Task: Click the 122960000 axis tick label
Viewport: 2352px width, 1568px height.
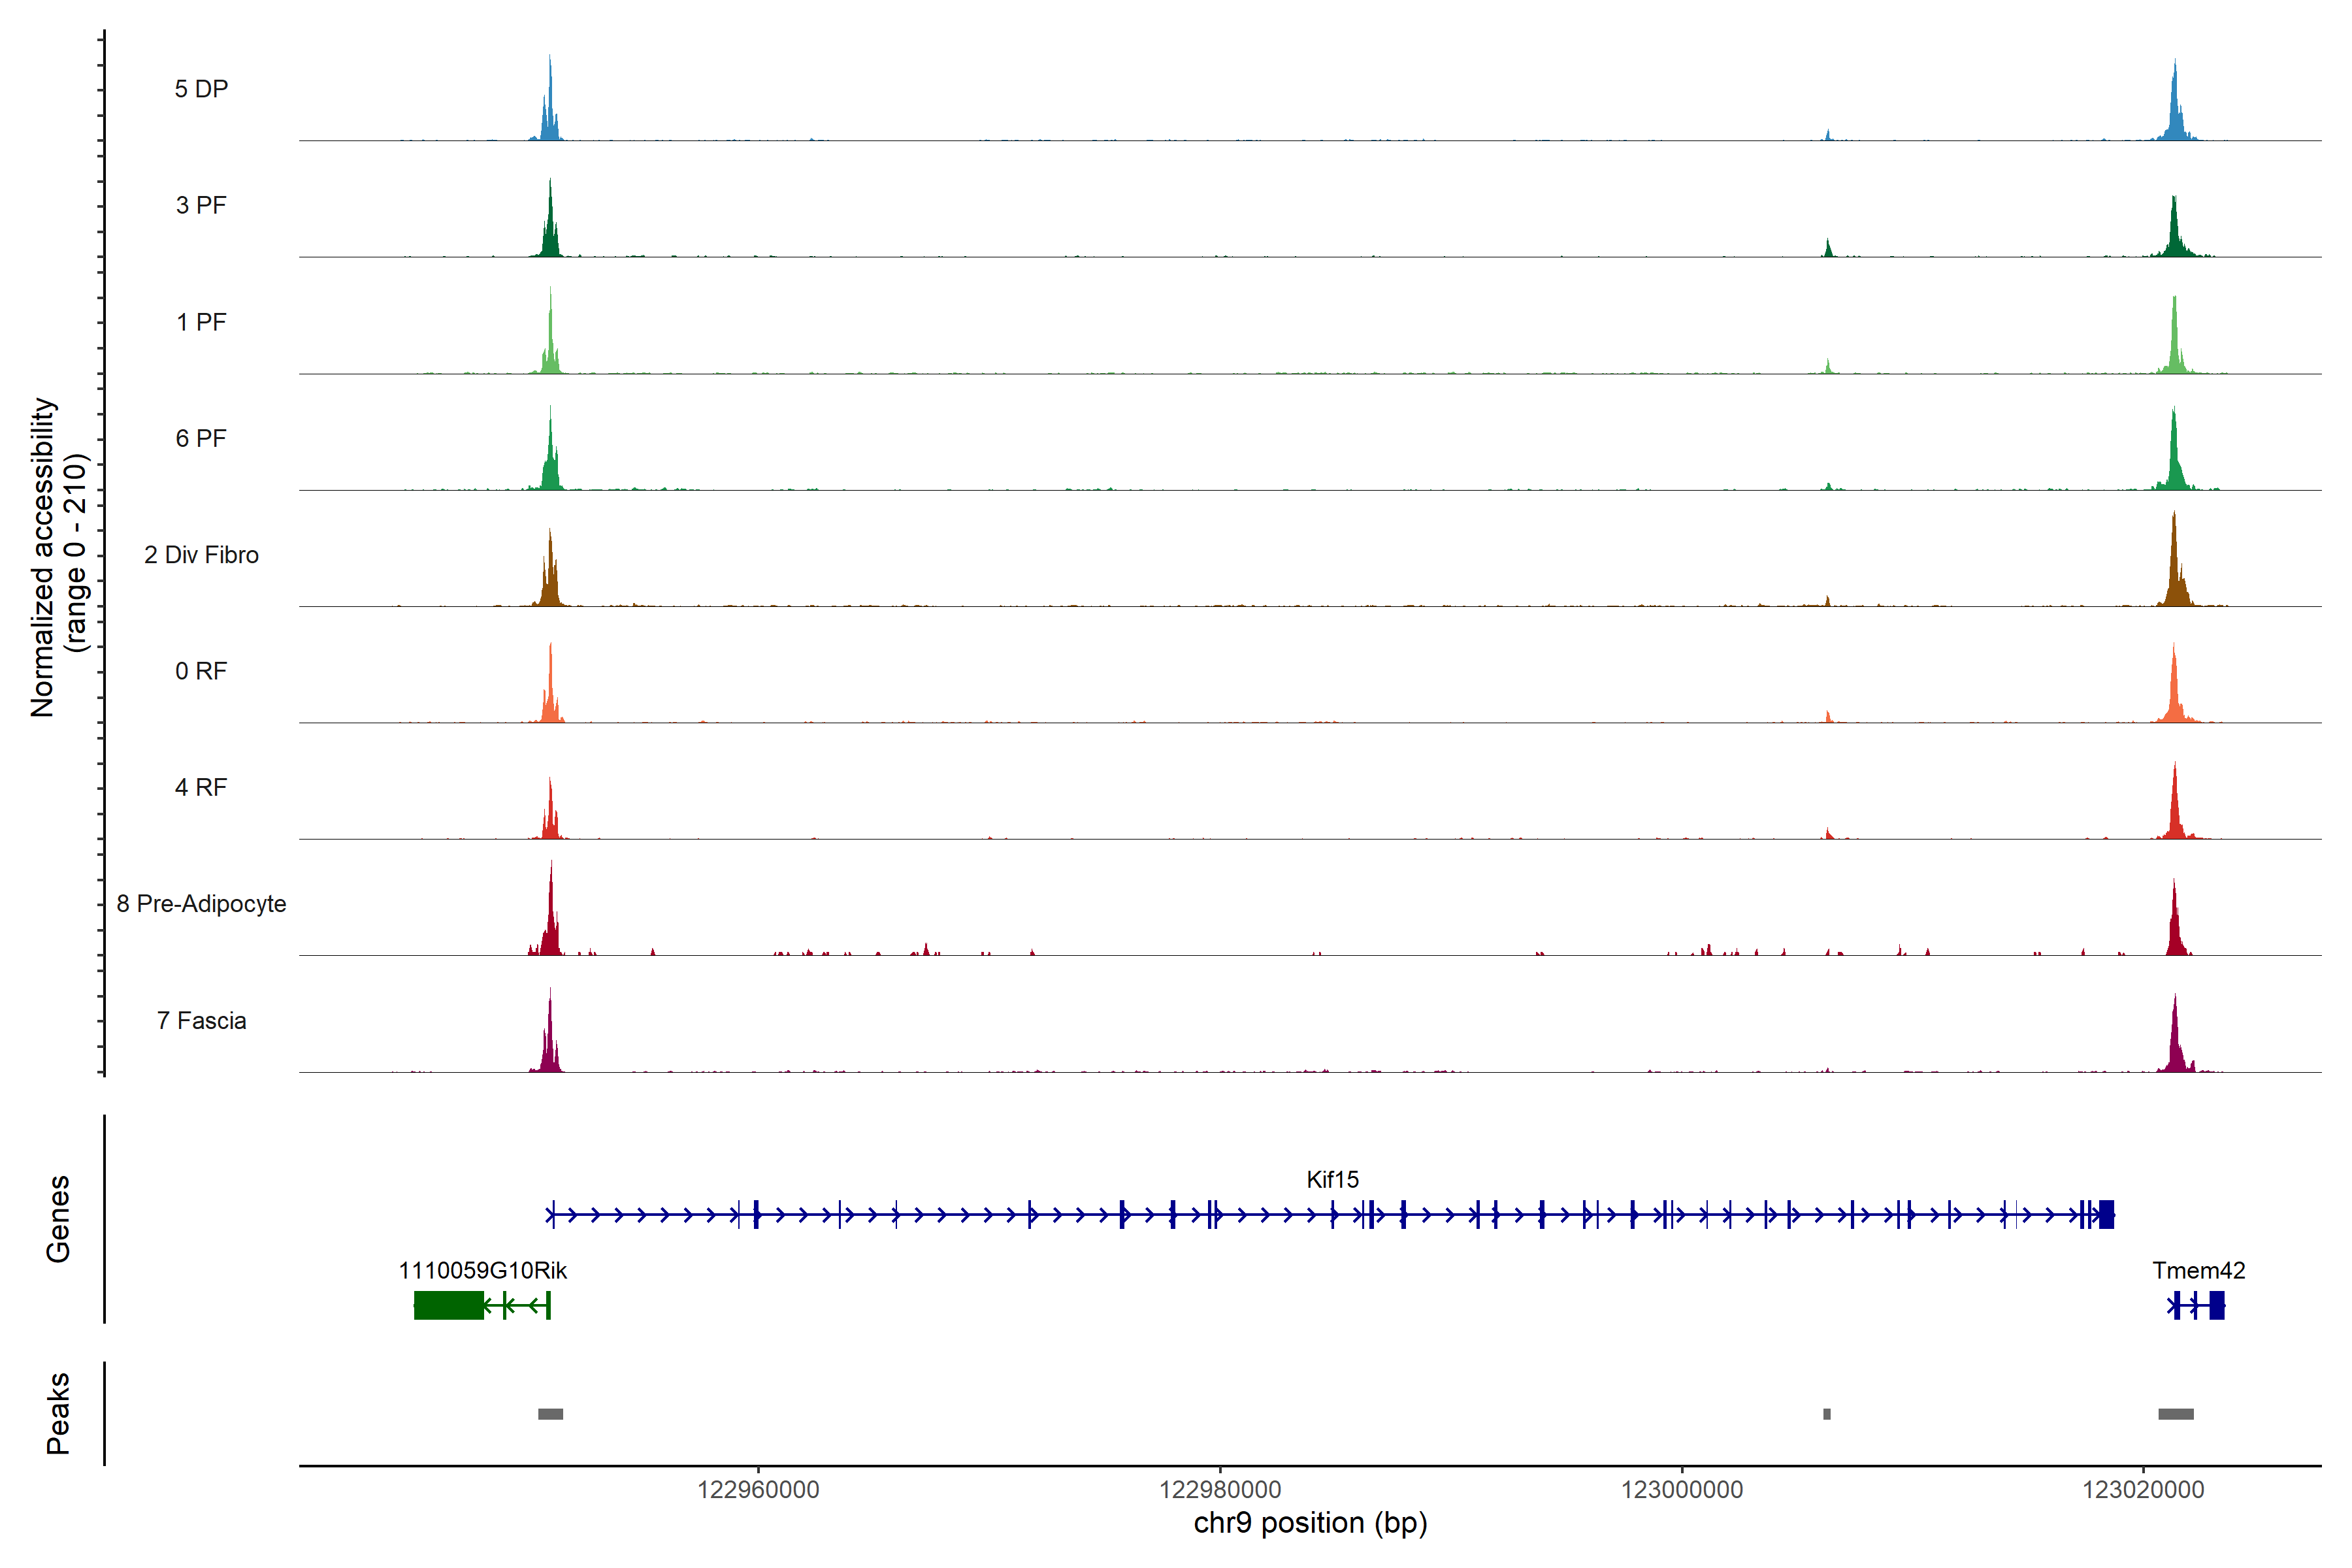Action: 758,1489
